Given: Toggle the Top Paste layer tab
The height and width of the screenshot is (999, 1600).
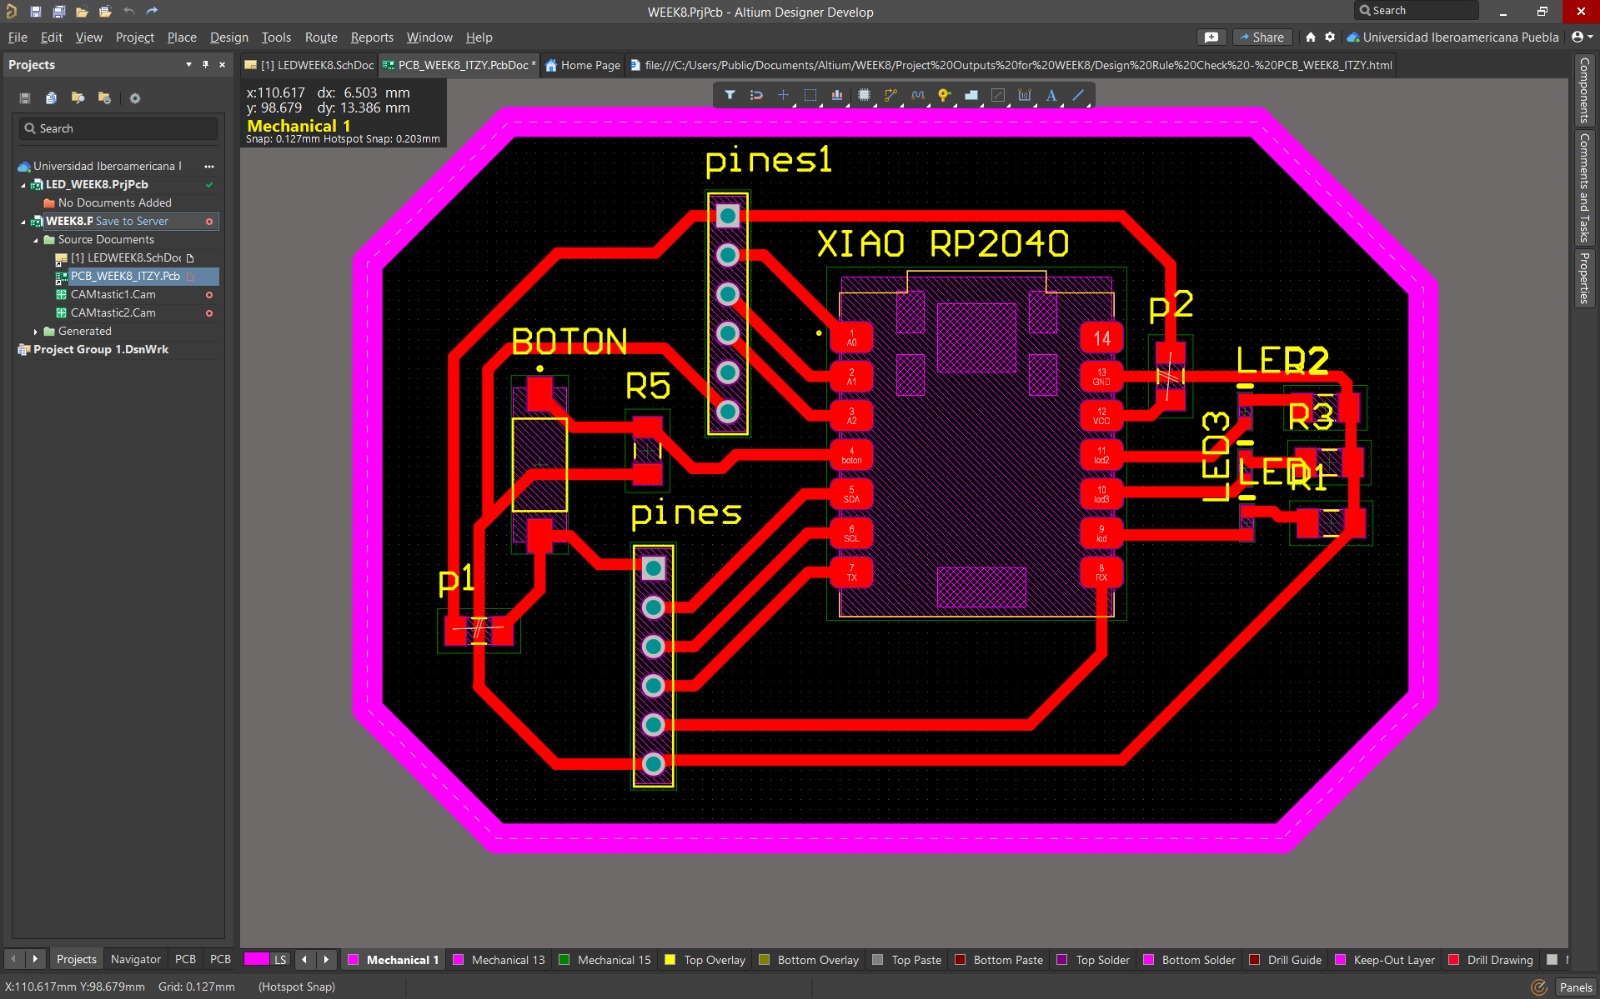Looking at the screenshot, I should (906, 960).
